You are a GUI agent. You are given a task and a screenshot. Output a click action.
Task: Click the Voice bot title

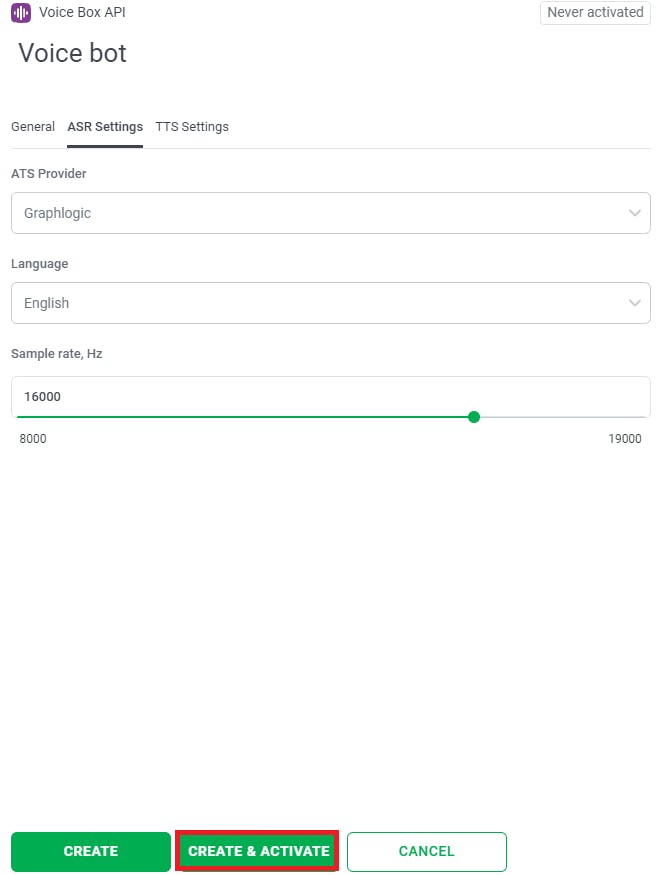pyautogui.click(x=73, y=53)
